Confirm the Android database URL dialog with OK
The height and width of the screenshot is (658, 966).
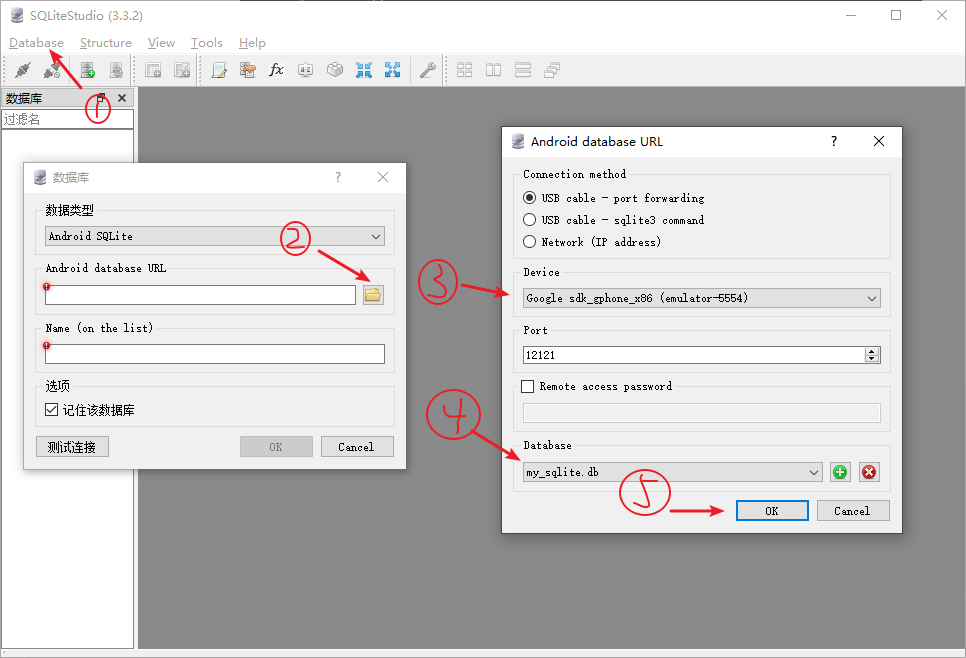pyautogui.click(x=771, y=510)
